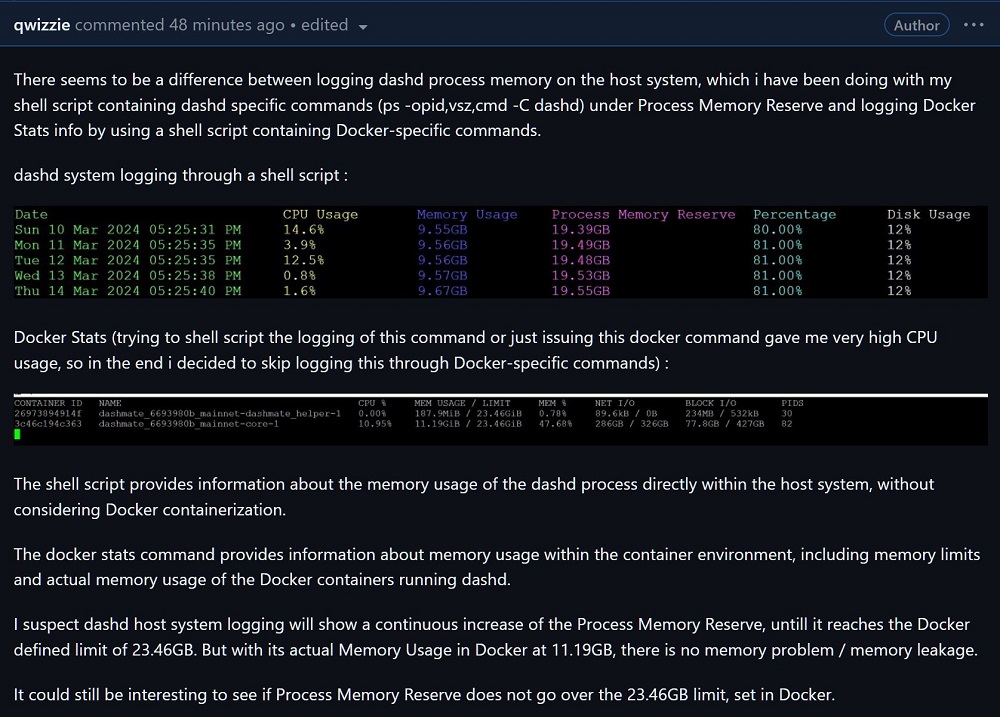Click the 'dashmate_6693980b_mainnet-dashmate_helper-1' container name
The image size is (1000, 717).
[x=219, y=413]
